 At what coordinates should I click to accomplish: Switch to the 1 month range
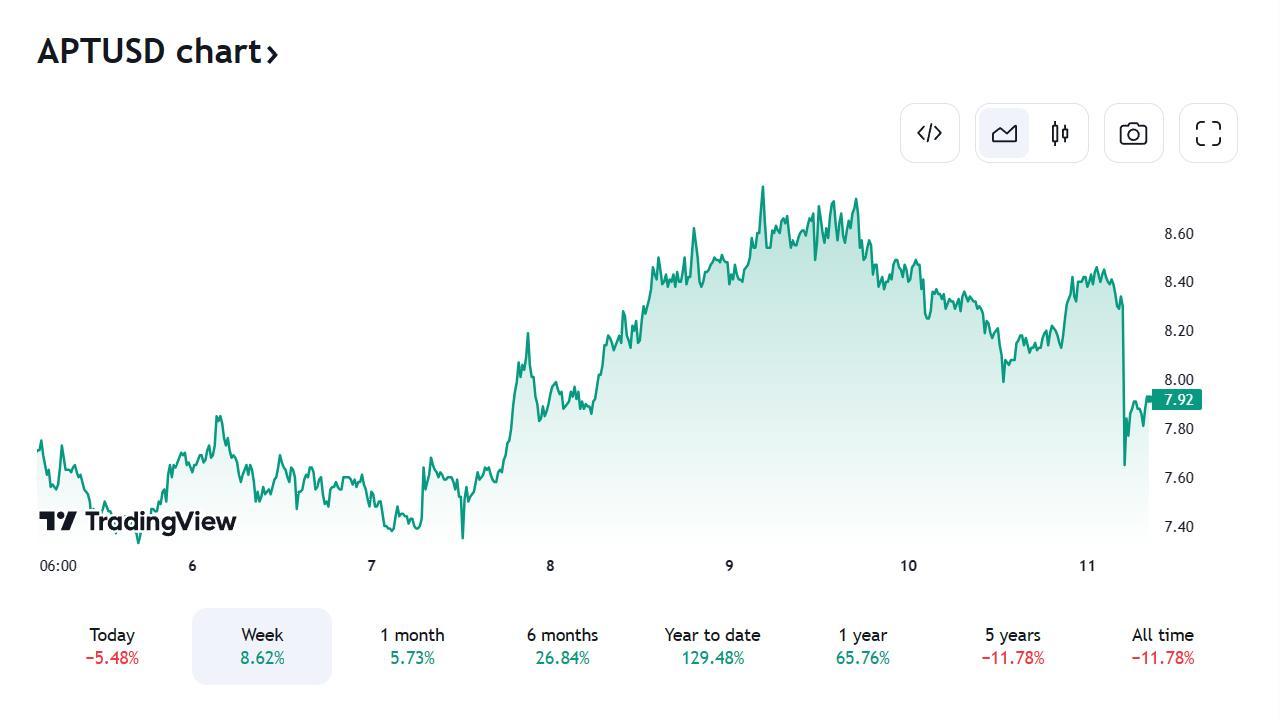click(x=412, y=646)
